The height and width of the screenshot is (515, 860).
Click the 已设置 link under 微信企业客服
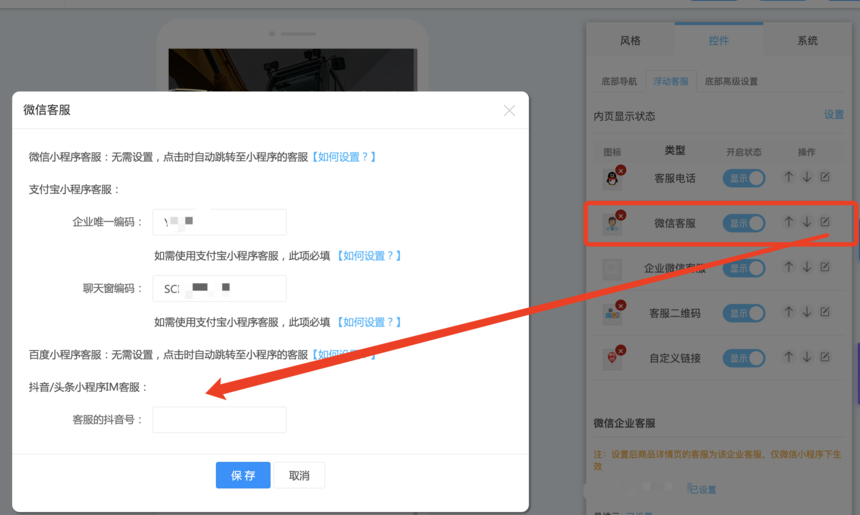(703, 489)
